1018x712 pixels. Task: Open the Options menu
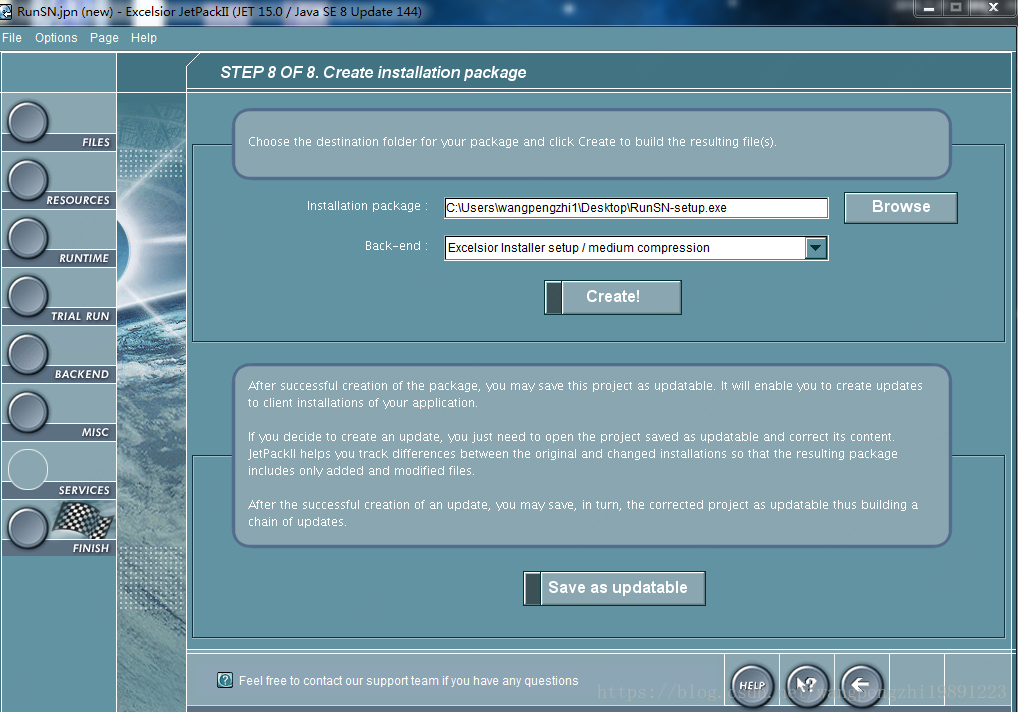(56, 38)
